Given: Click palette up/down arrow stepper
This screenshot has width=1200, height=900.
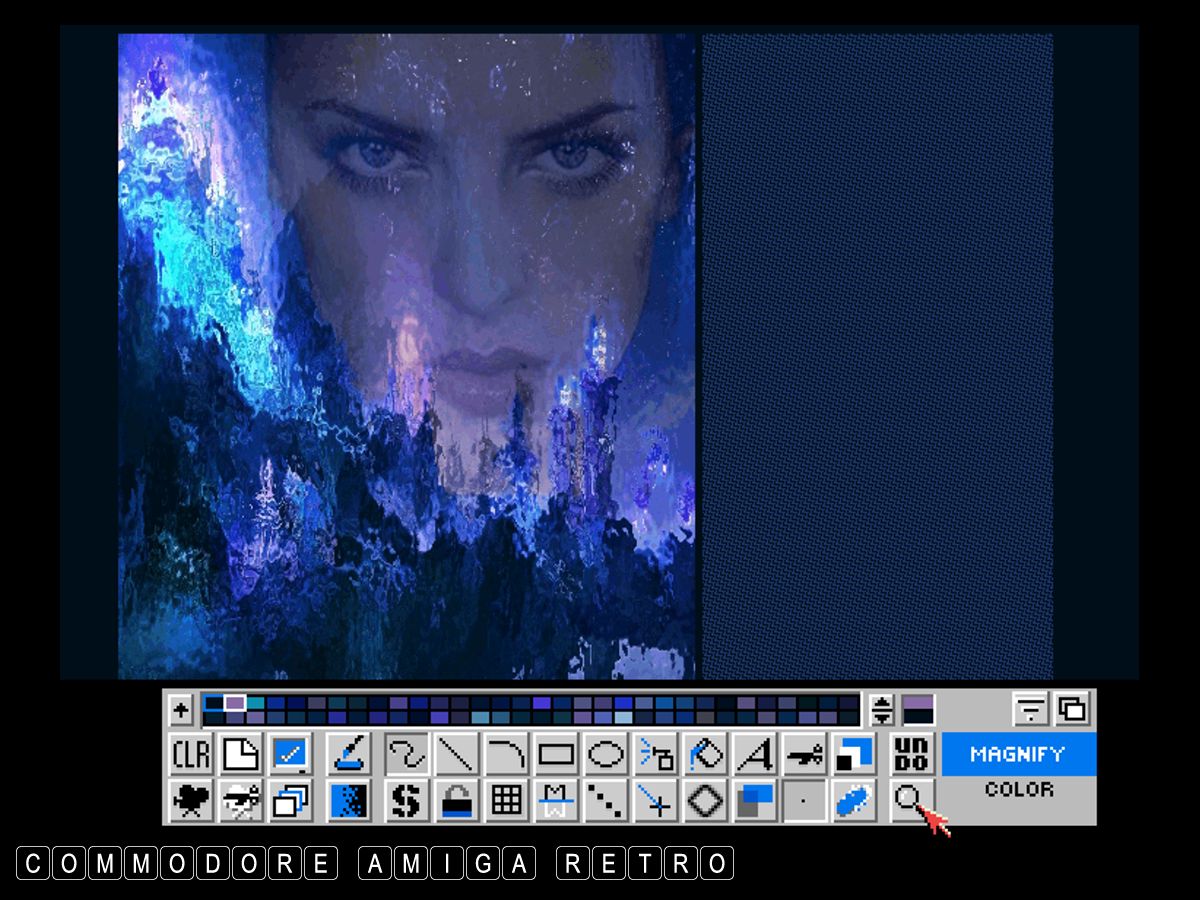Looking at the screenshot, I should pyautogui.click(x=881, y=710).
